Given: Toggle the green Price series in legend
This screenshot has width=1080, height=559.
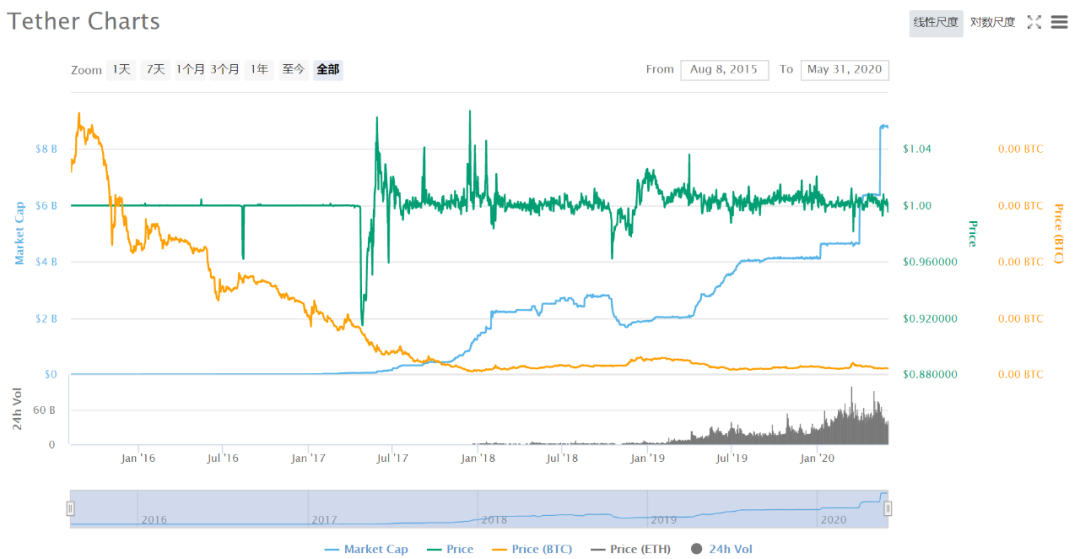Looking at the screenshot, I should (x=449, y=549).
